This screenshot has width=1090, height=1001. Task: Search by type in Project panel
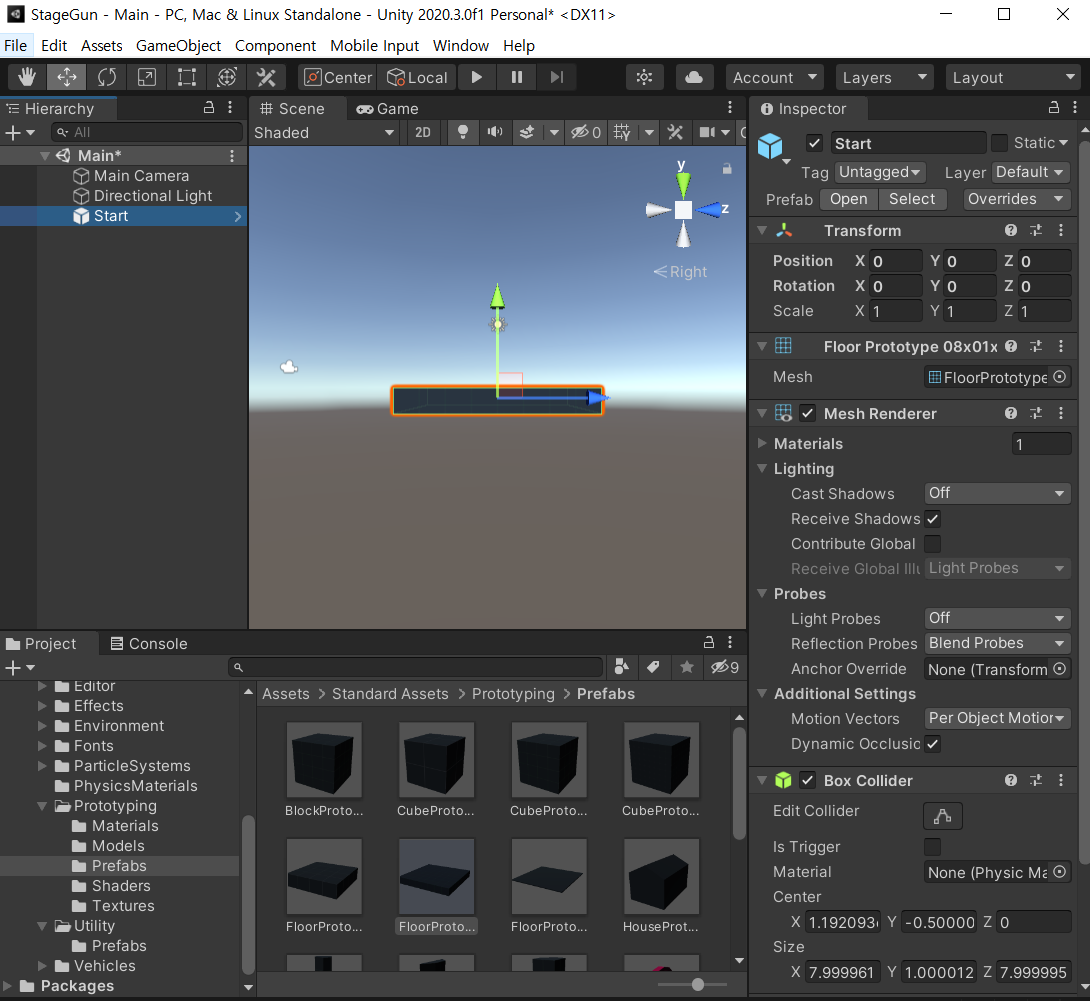click(x=621, y=667)
